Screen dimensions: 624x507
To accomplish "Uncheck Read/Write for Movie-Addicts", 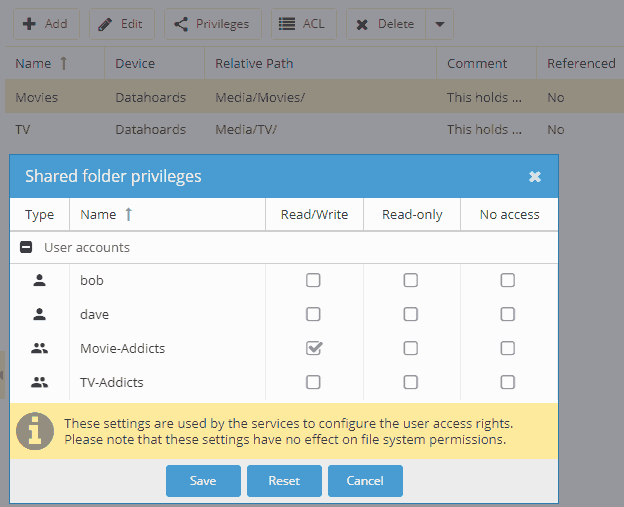I will pos(314,348).
